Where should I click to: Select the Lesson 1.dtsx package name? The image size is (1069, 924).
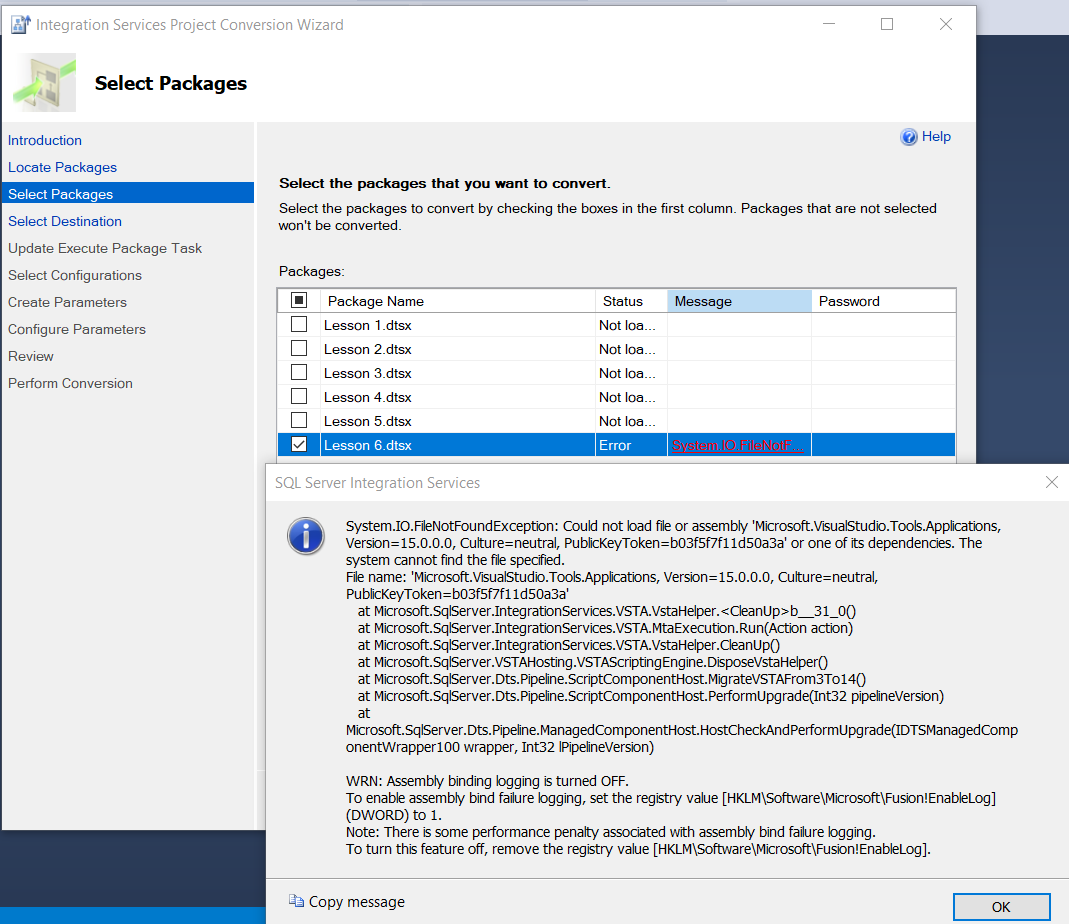tap(367, 325)
